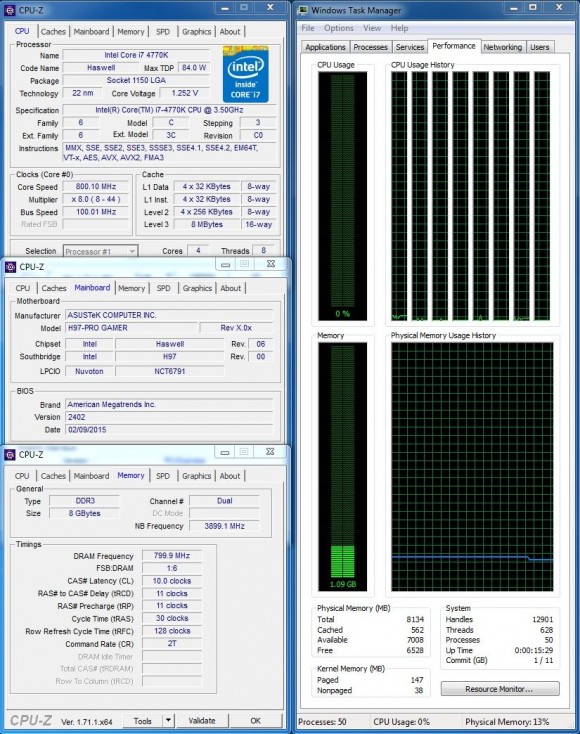Minimize the Windows Task Manager window
Image resolution: width=580 pixels, height=734 pixels.
click(514, 8)
